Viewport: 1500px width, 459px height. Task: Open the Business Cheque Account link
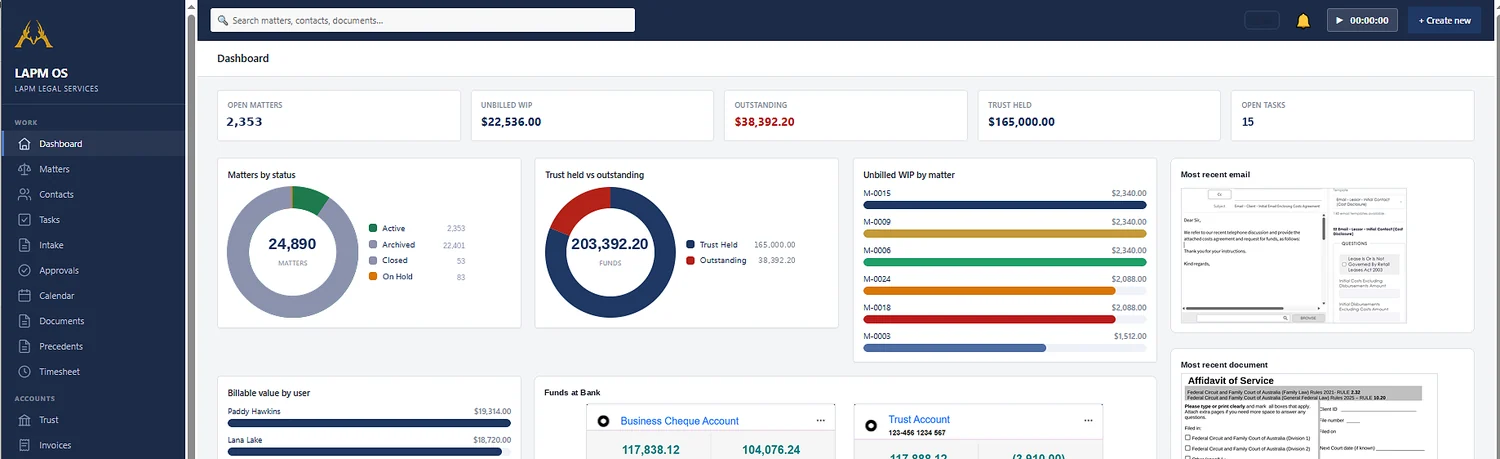click(680, 421)
